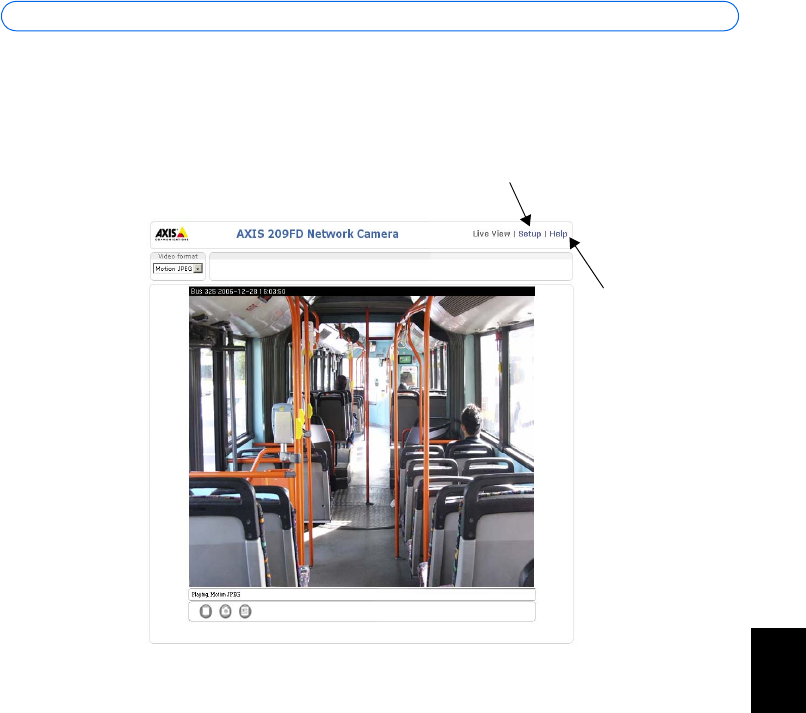Open the Setup link

pyautogui.click(x=529, y=234)
